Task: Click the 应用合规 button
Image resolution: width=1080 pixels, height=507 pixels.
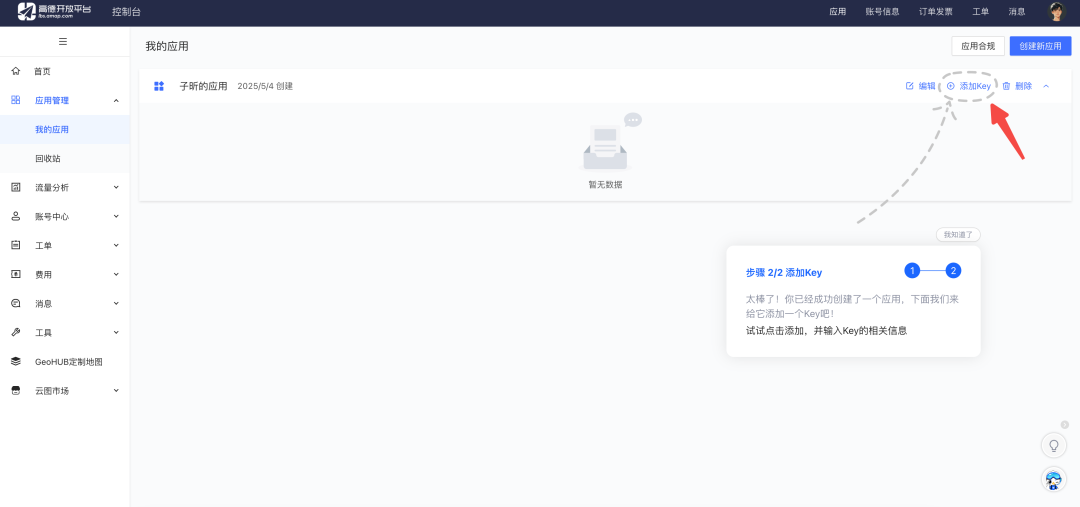Action: pyautogui.click(x=978, y=46)
